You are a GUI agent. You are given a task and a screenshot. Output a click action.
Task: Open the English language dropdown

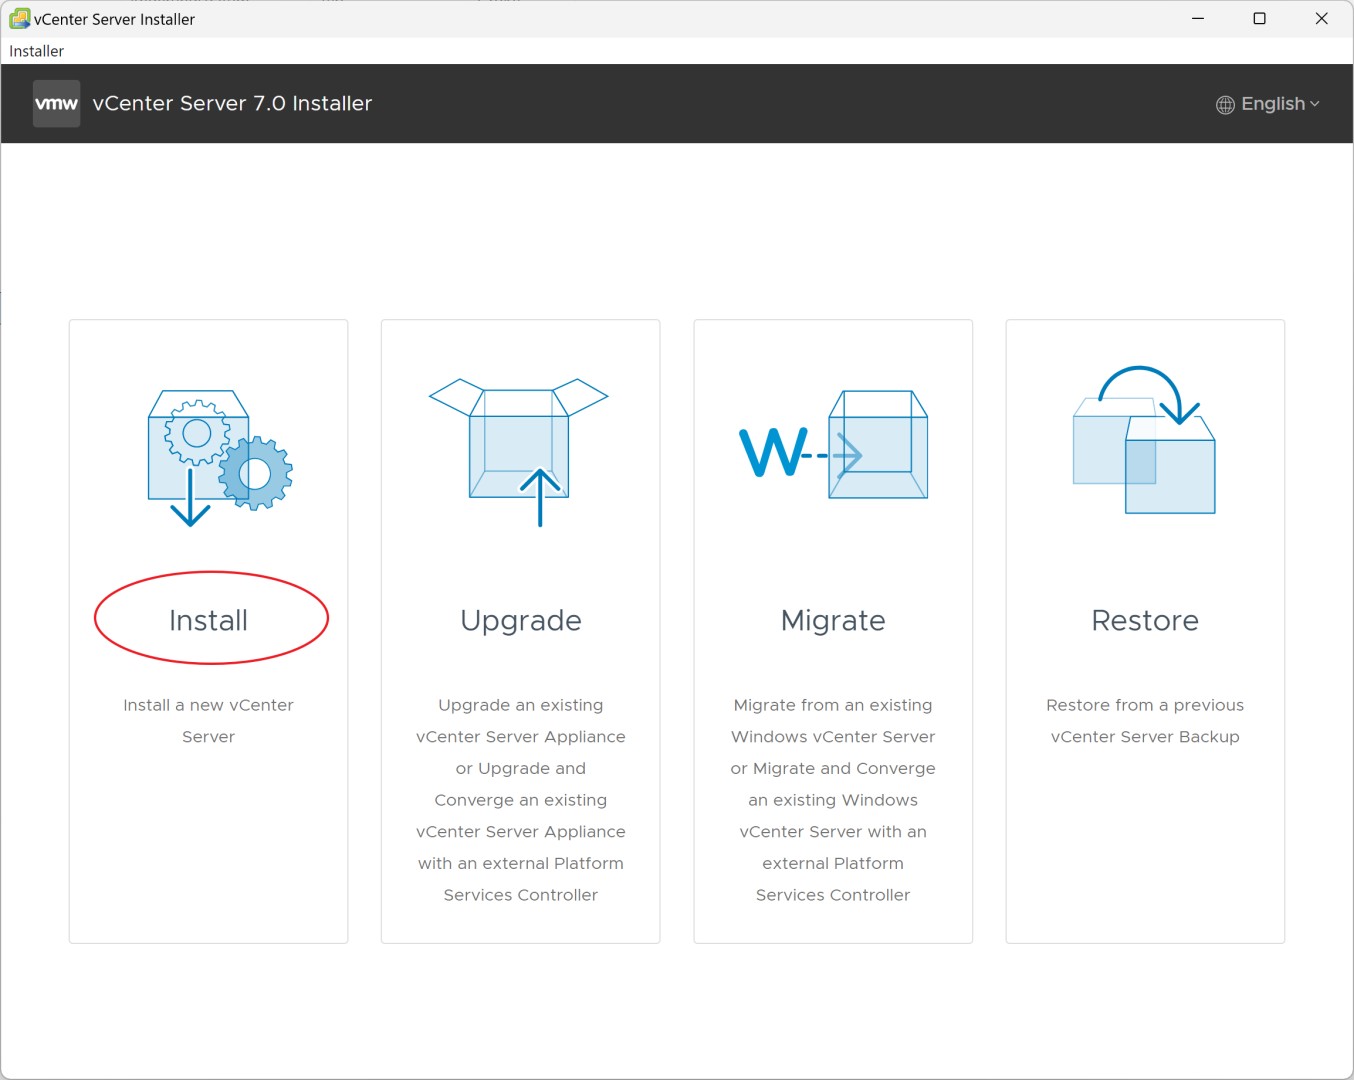coord(1268,104)
